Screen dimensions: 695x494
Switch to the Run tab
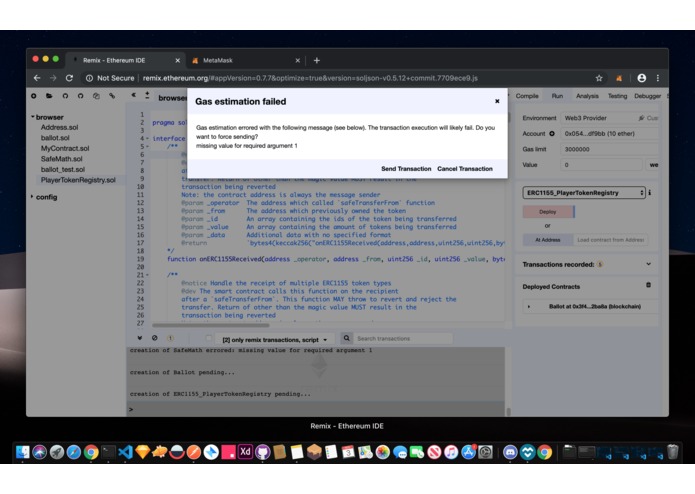557,96
